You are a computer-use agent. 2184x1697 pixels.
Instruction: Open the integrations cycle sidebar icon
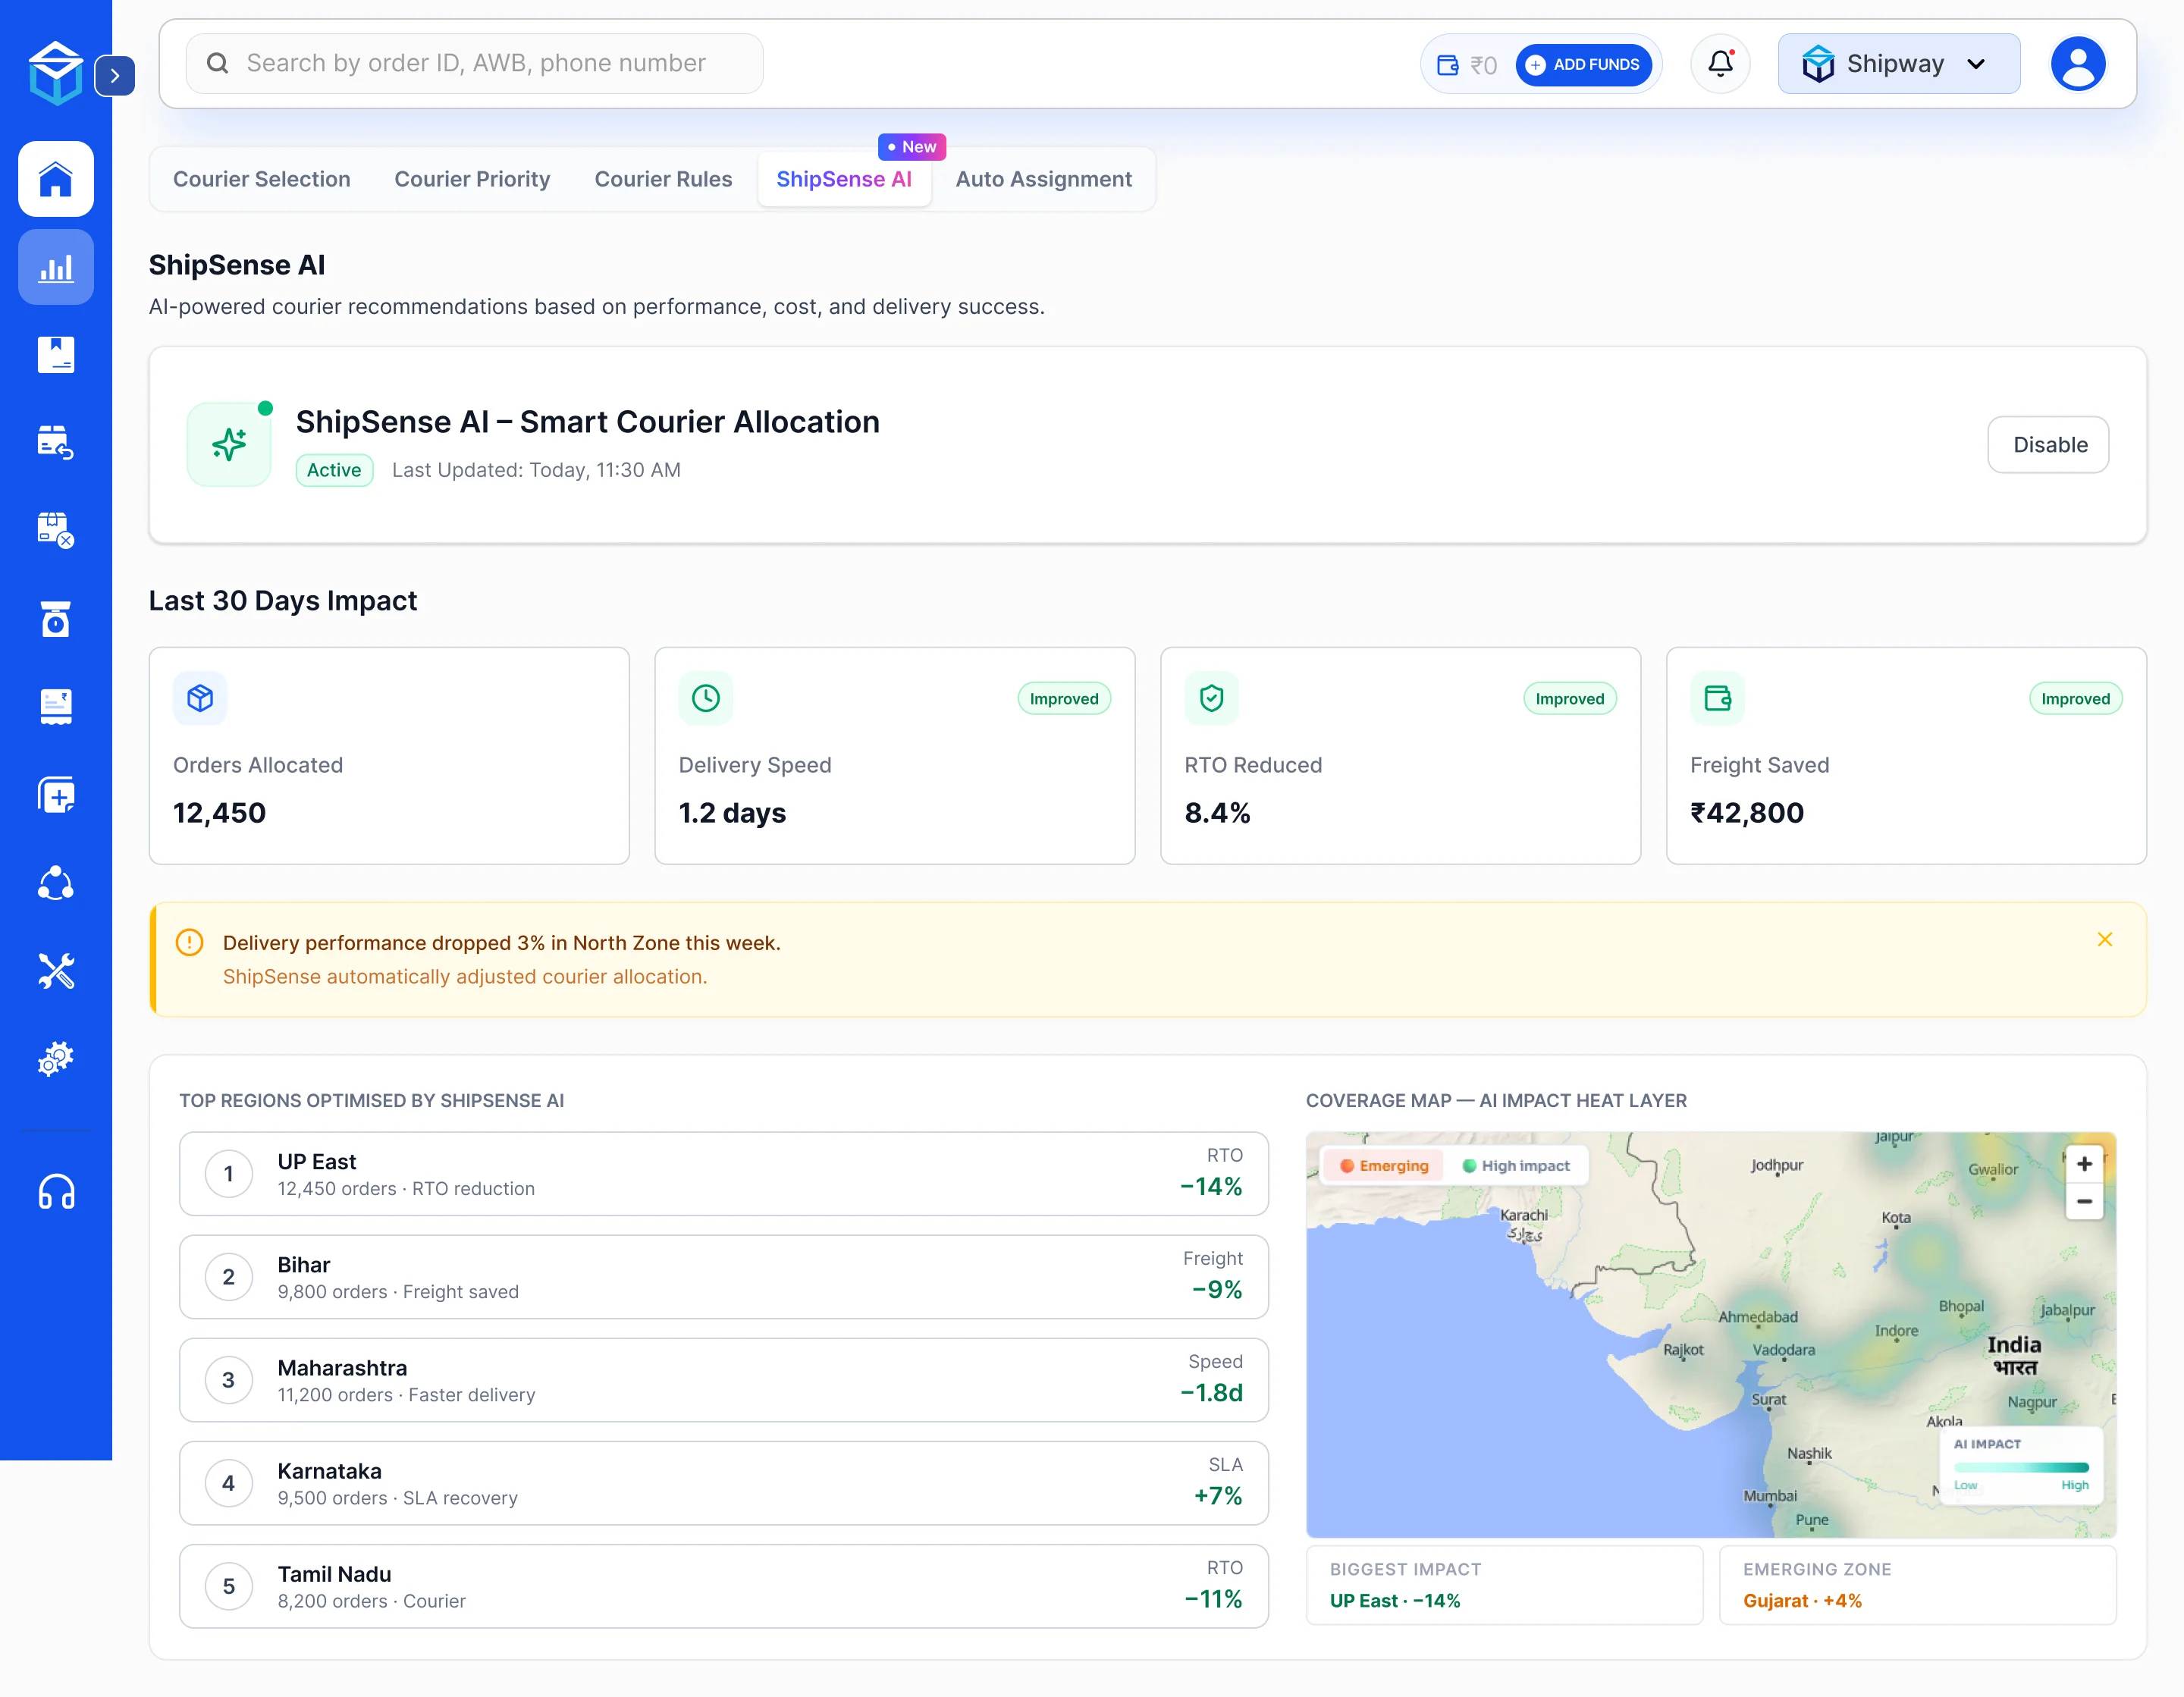pos(56,883)
